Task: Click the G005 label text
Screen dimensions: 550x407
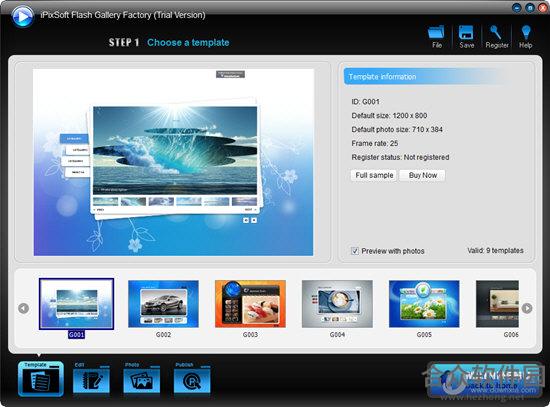Action: 424,335
